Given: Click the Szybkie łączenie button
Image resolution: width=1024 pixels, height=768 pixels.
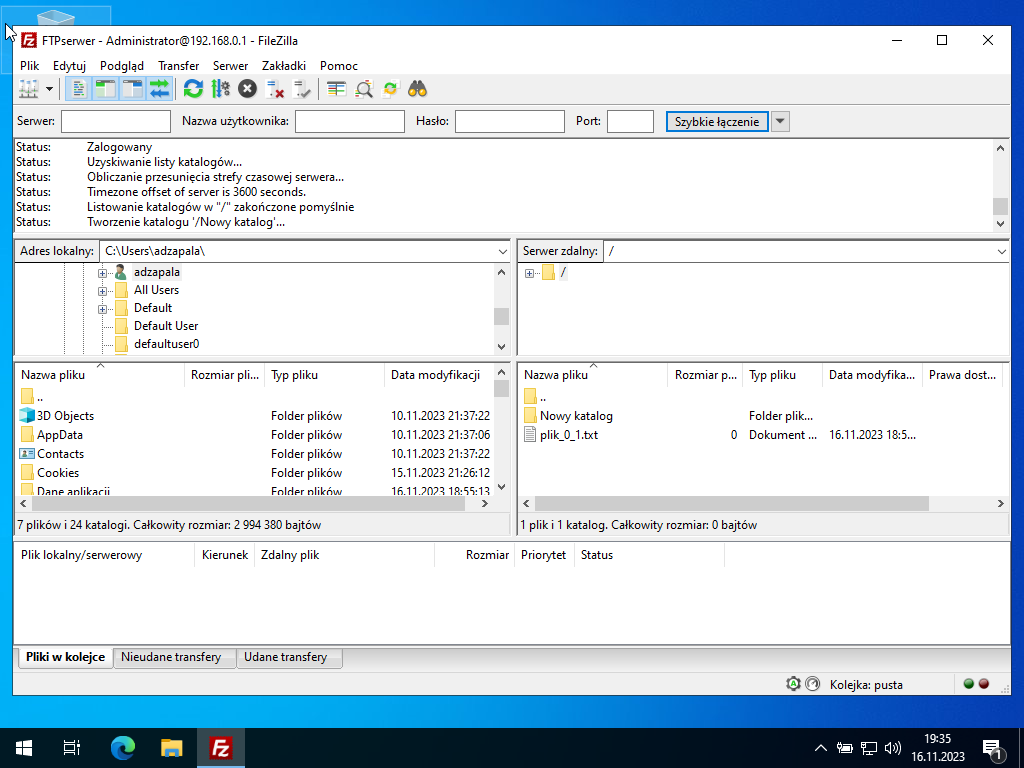Looking at the screenshot, I should (x=716, y=121).
